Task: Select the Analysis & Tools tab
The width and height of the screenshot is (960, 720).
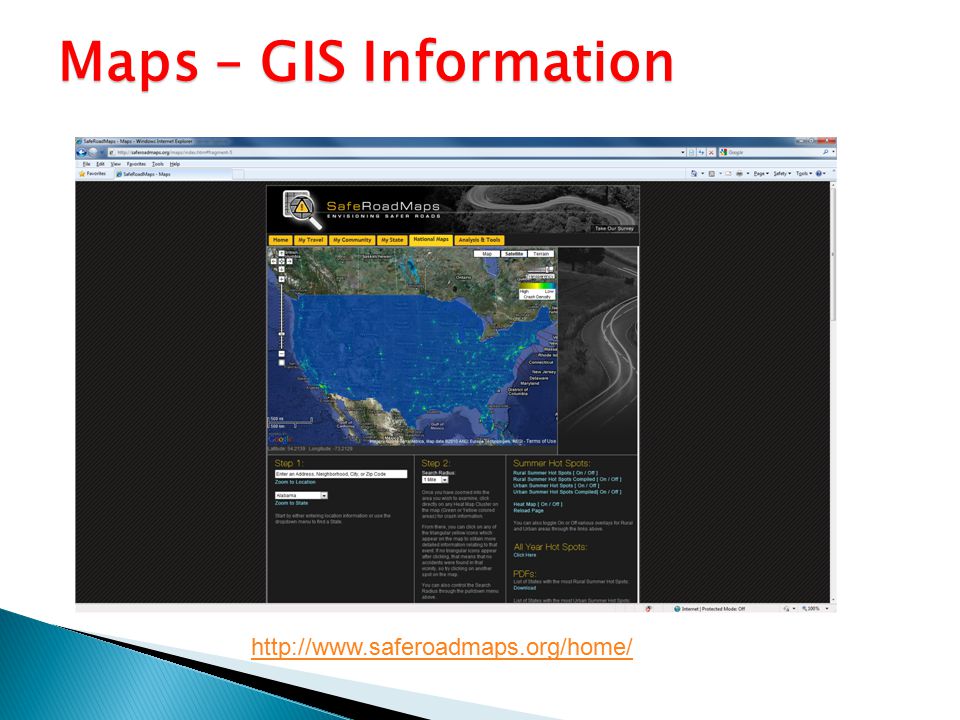Action: (x=479, y=240)
